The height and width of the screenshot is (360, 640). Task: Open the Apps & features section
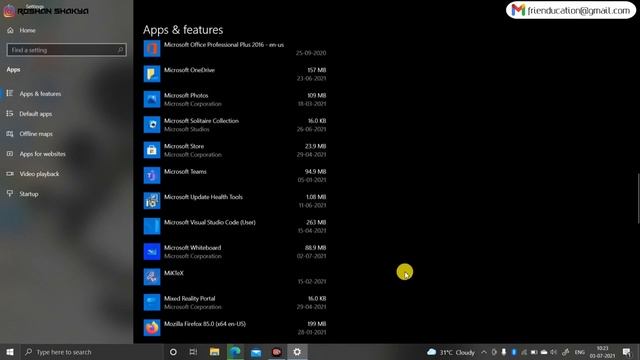click(40, 93)
